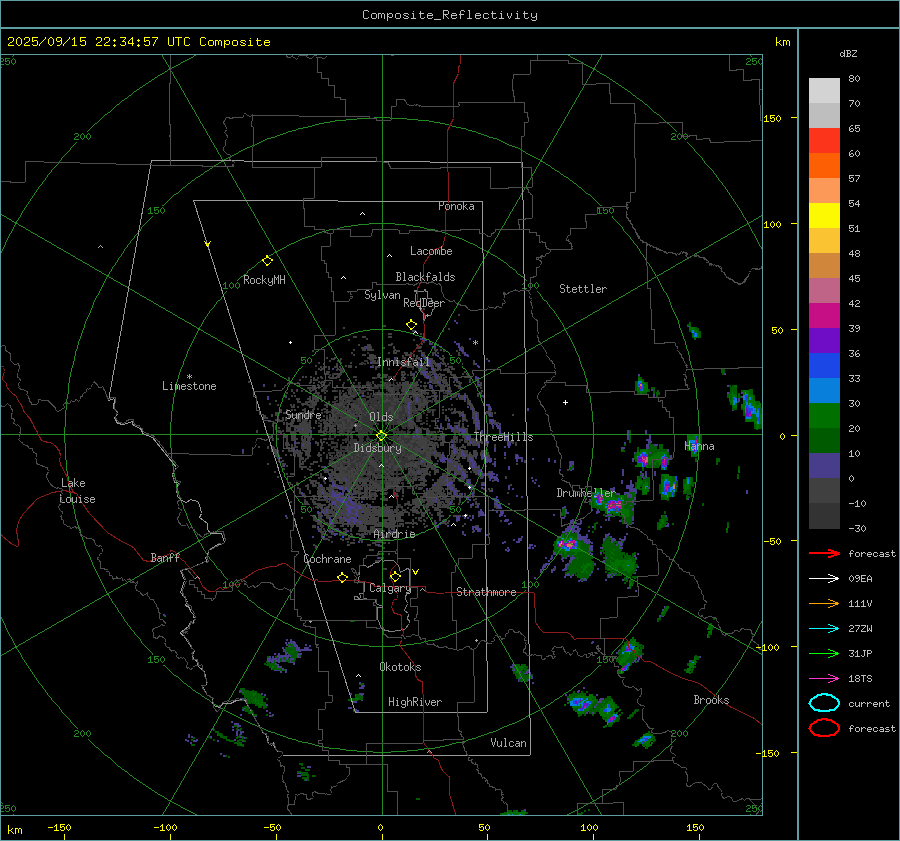Select the orange 111V arrow icon

pyautogui.click(x=824, y=603)
